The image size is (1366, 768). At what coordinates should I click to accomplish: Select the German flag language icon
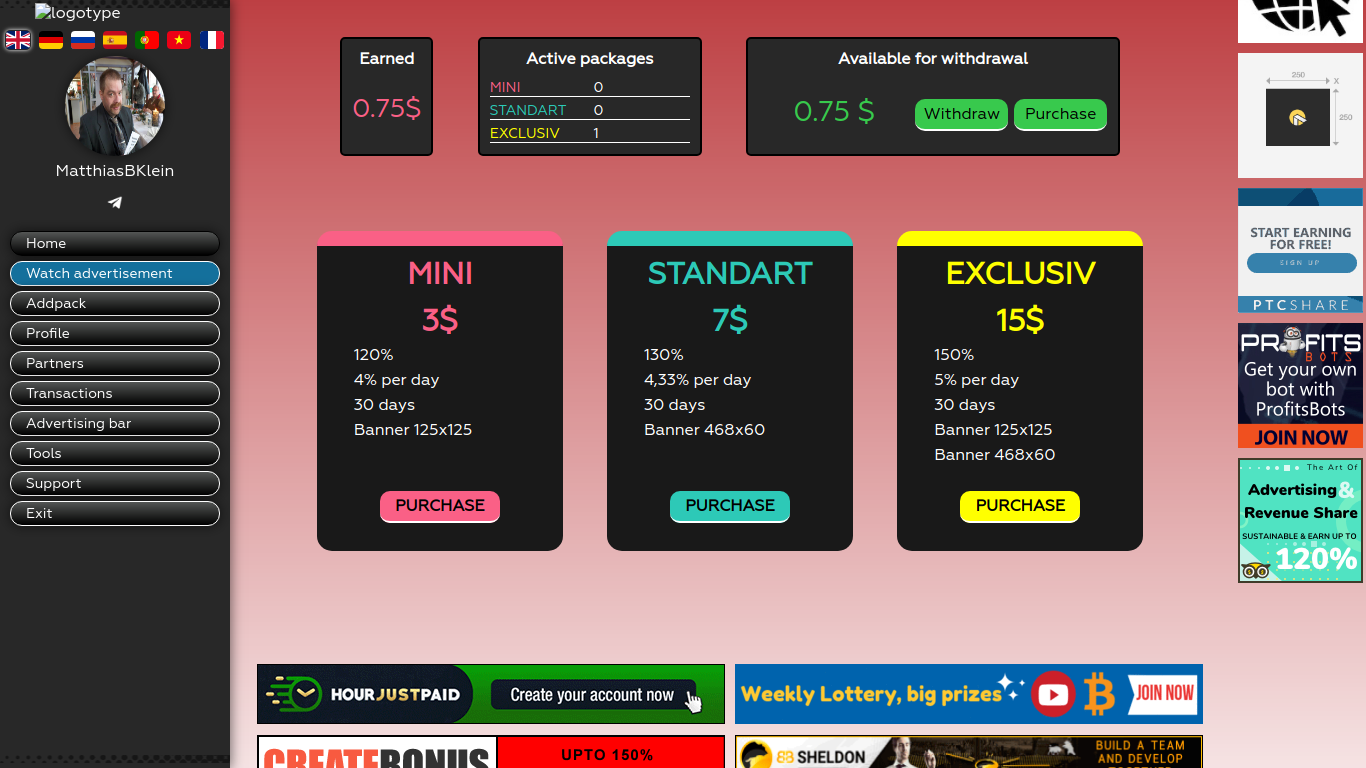[51, 40]
